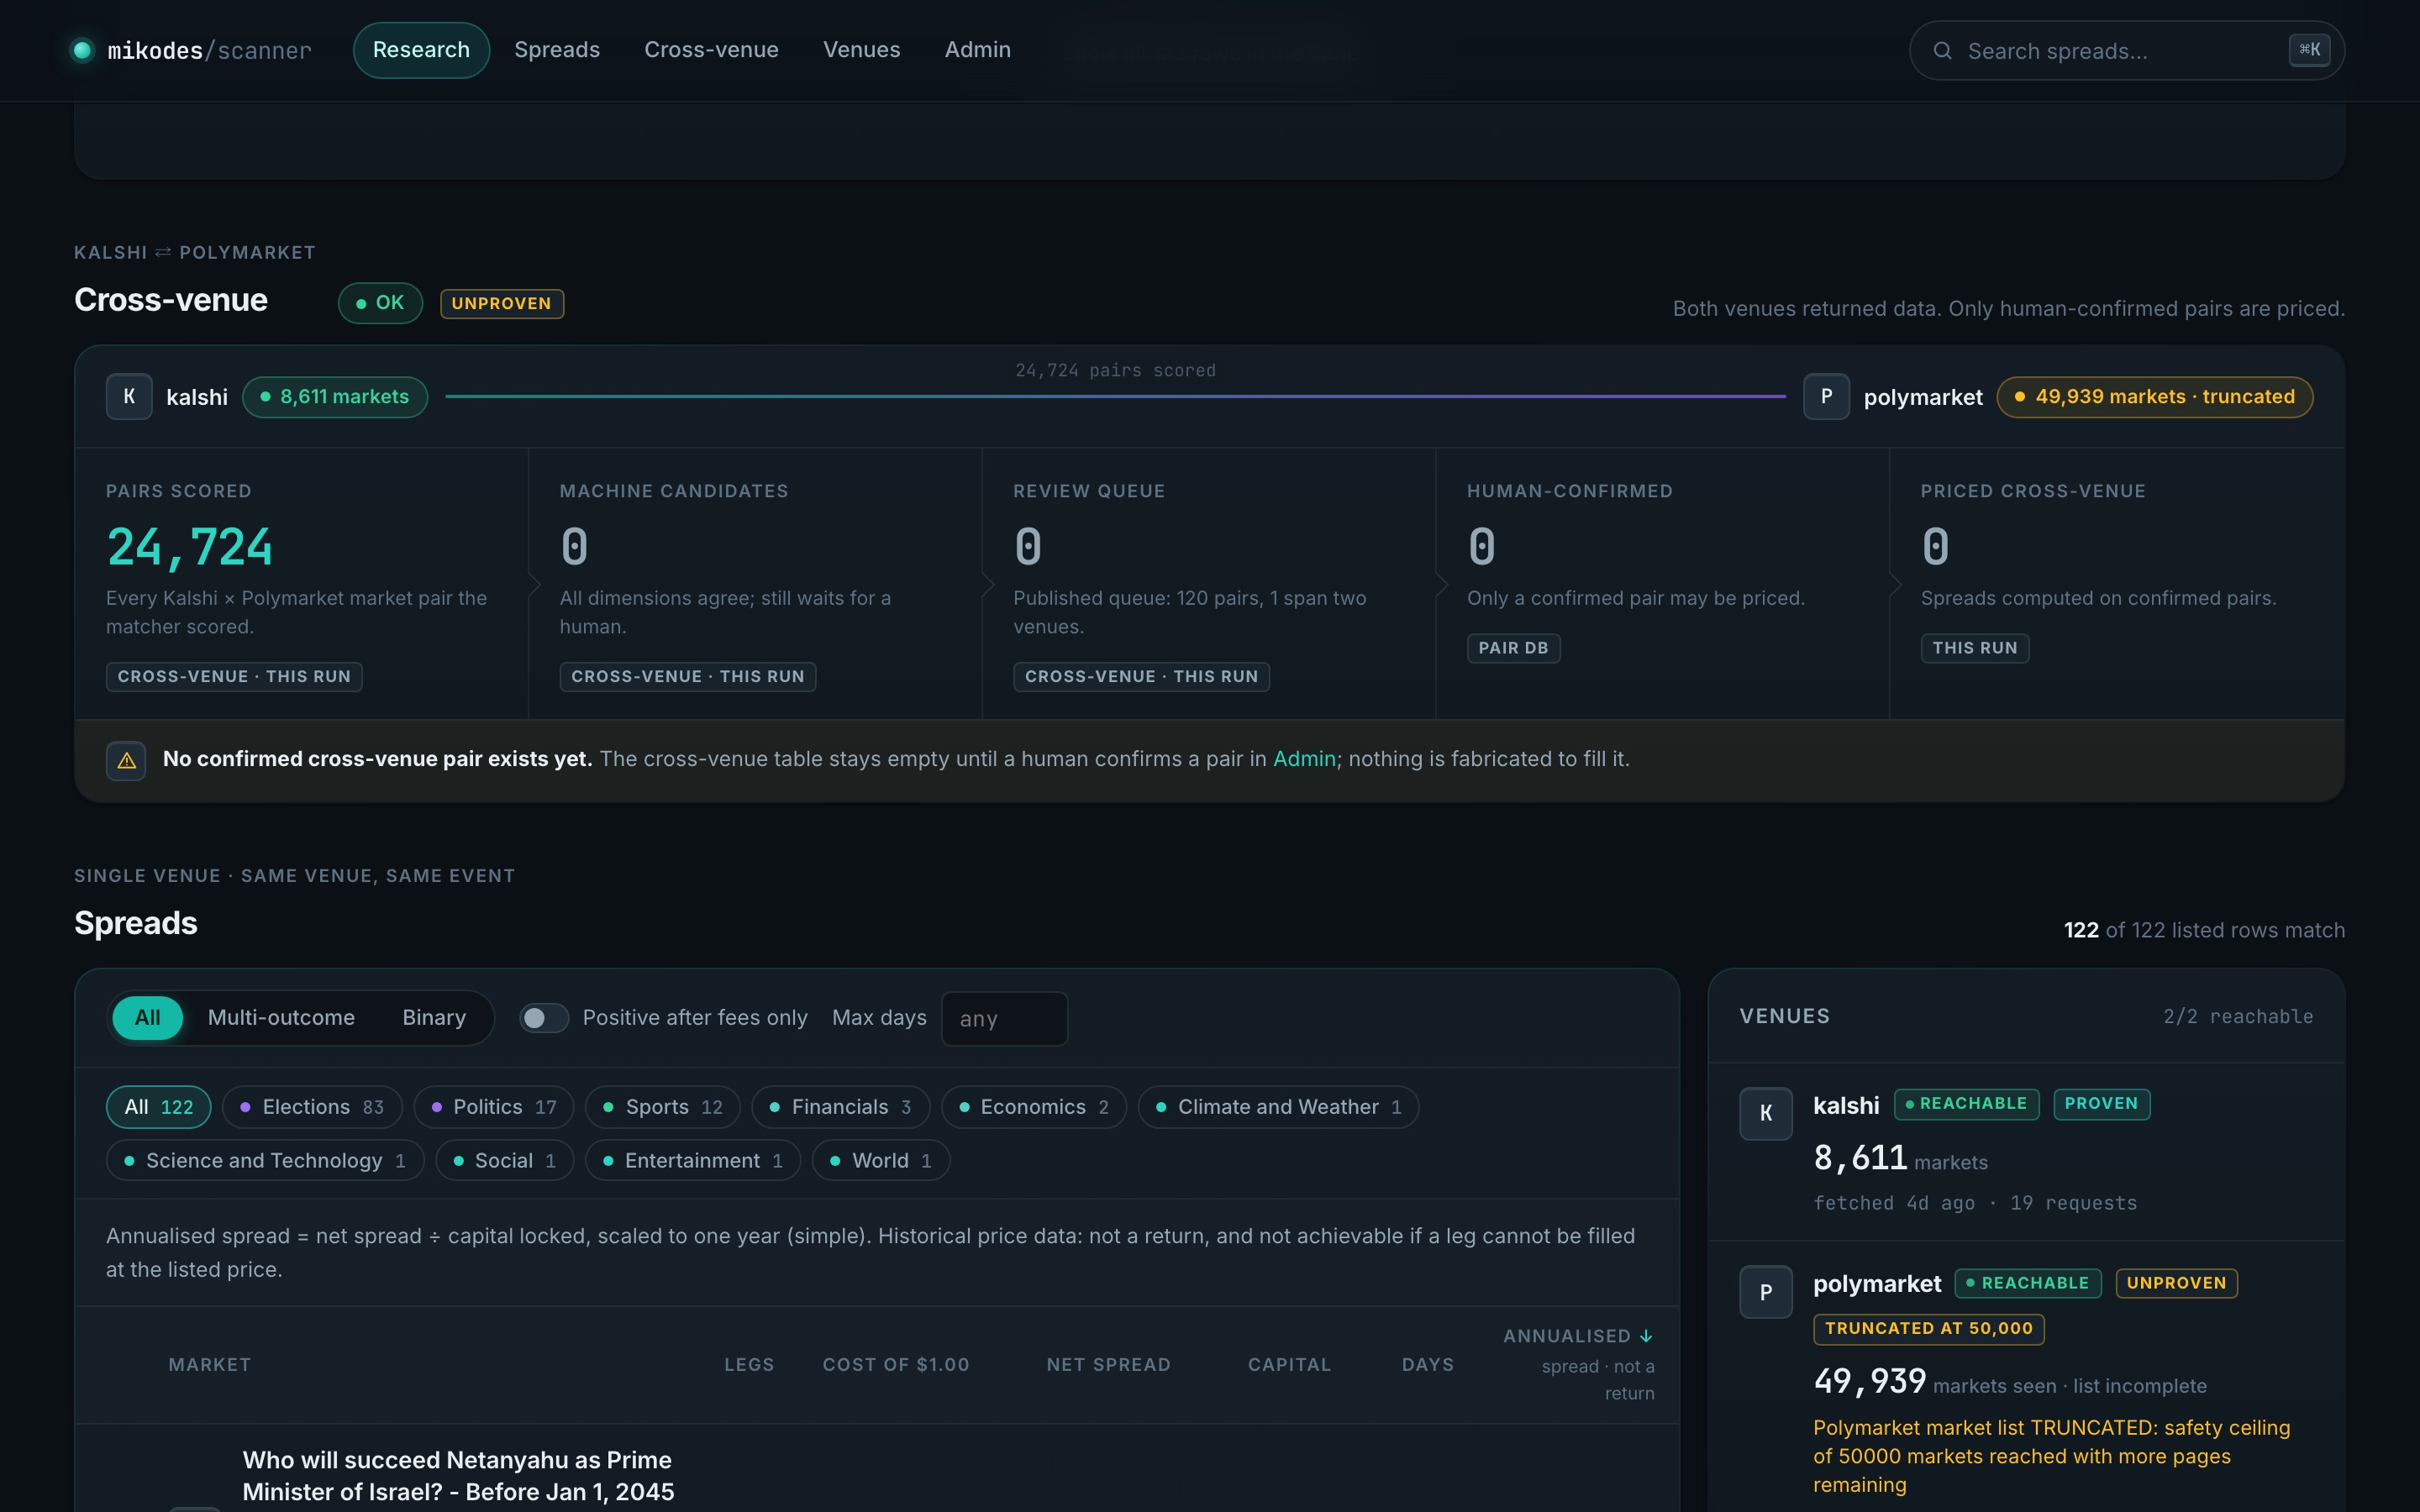Click the polymarket P icon in Venues panel
The height and width of the screenshot is (1512, 2420).
click(1765, 1292)
